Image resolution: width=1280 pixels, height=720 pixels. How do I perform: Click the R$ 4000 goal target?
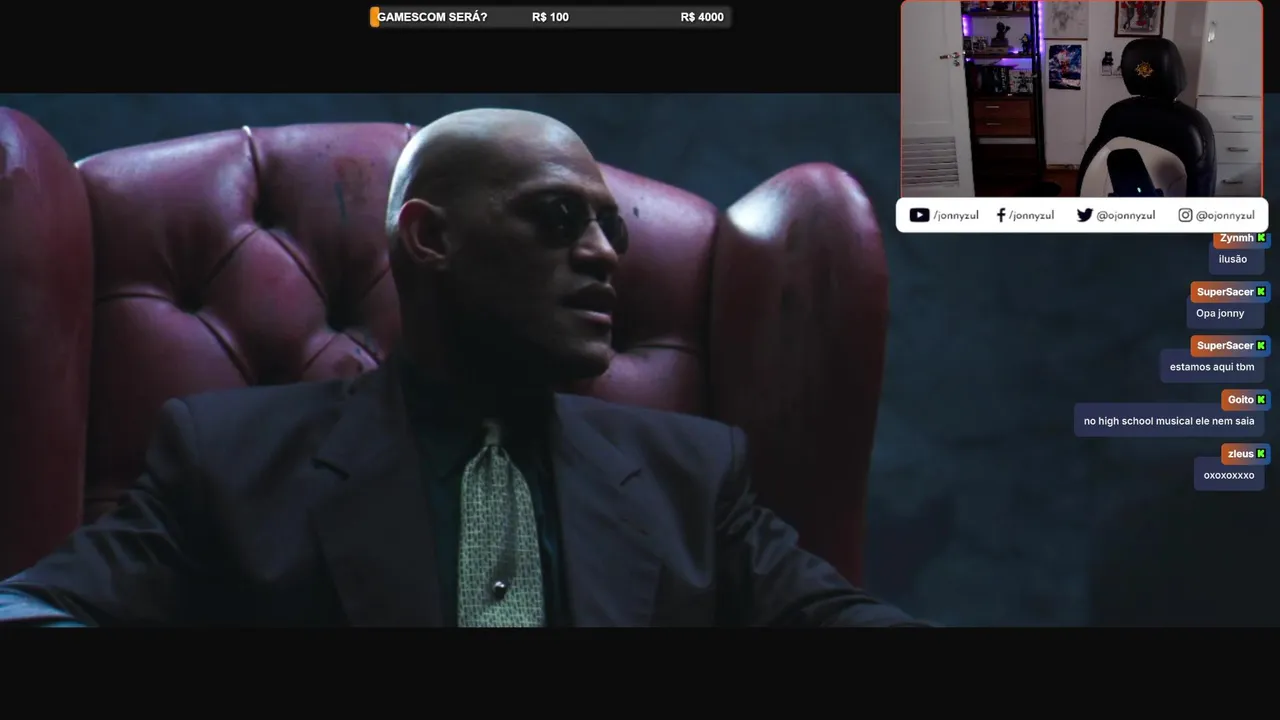(702, 17)
